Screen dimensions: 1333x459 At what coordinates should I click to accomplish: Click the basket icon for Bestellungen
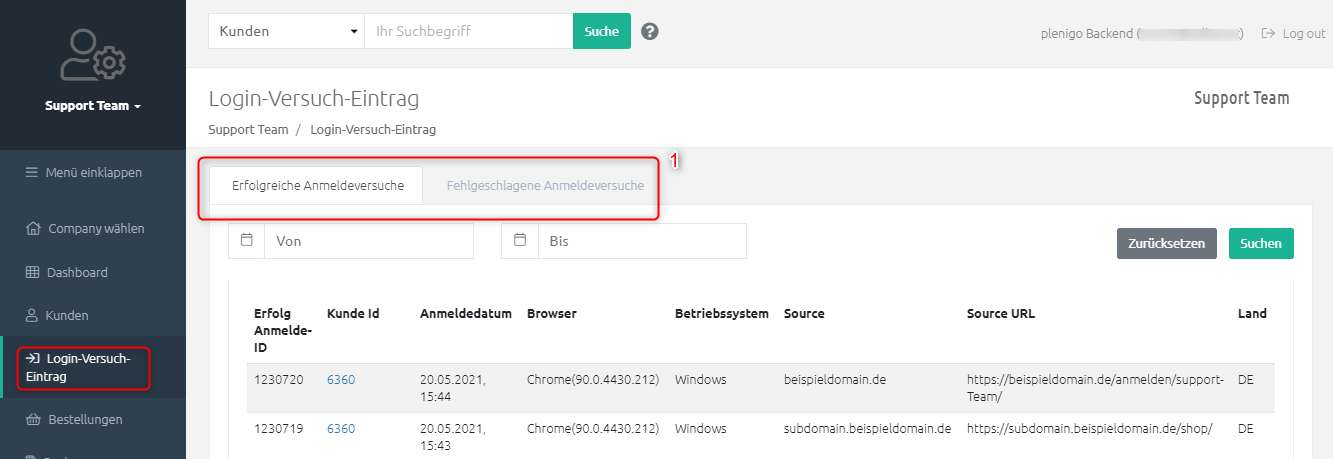point(32,419)
